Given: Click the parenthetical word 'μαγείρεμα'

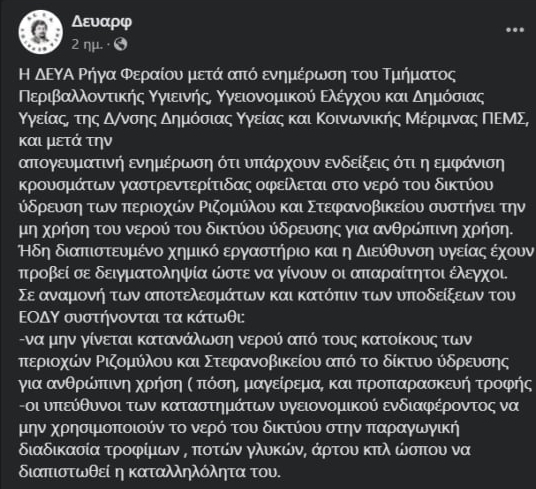Looking at the screenshot, I should [x=283, y=385].
